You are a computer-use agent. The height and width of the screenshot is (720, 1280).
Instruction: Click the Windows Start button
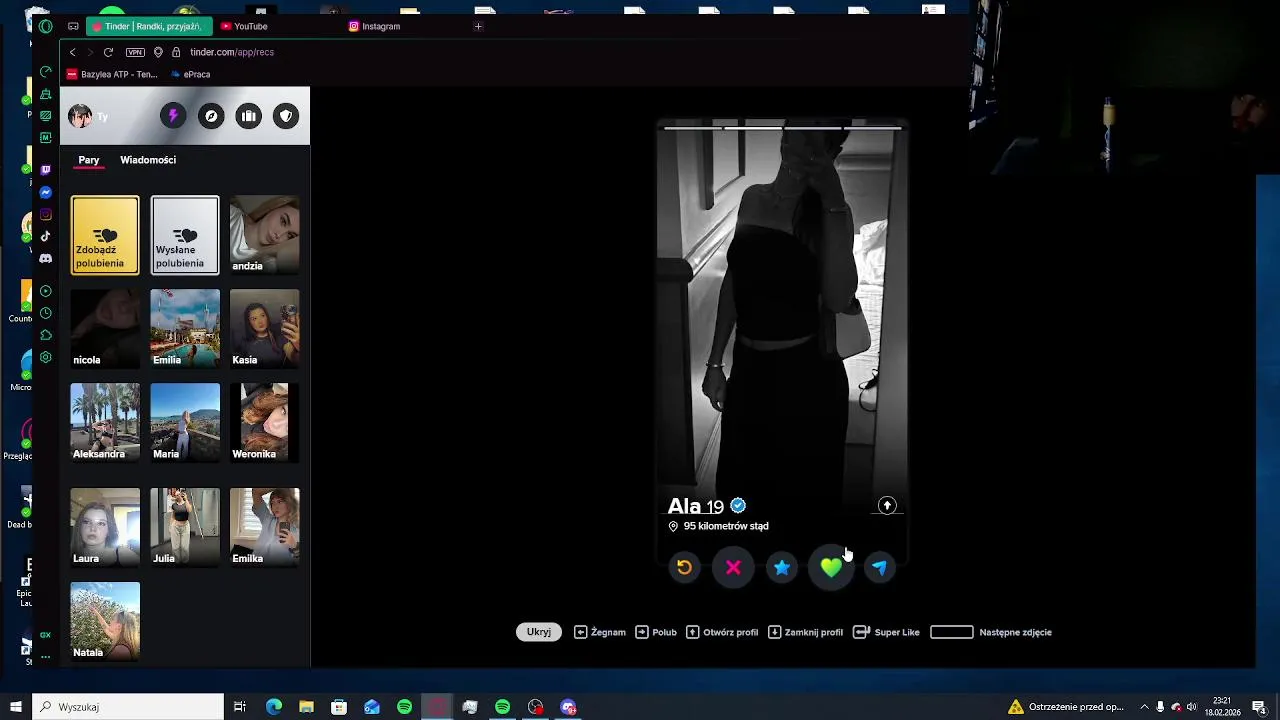16,707
